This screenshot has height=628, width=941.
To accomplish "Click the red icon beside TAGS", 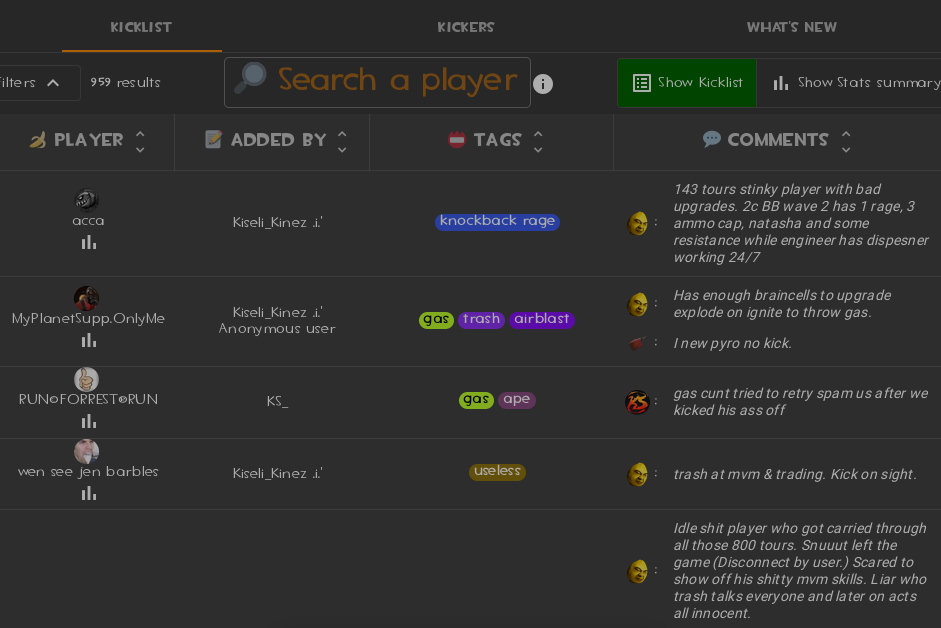I will click(x=457, y=139).
